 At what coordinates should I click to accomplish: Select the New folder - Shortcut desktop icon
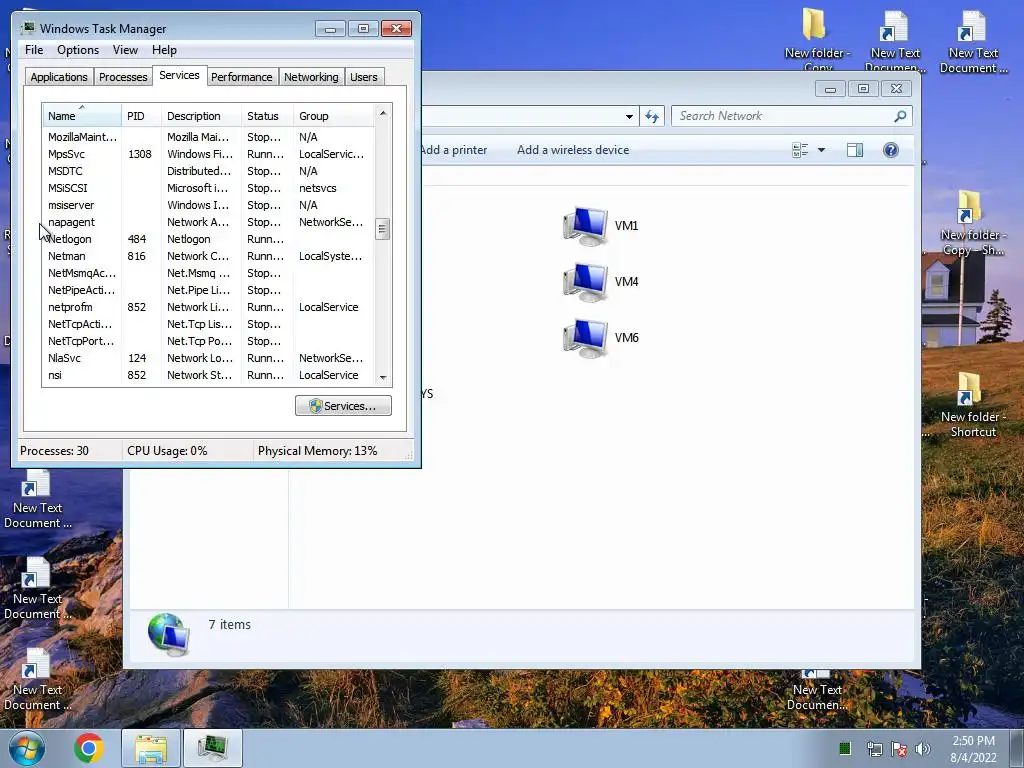tap(972, 405)
